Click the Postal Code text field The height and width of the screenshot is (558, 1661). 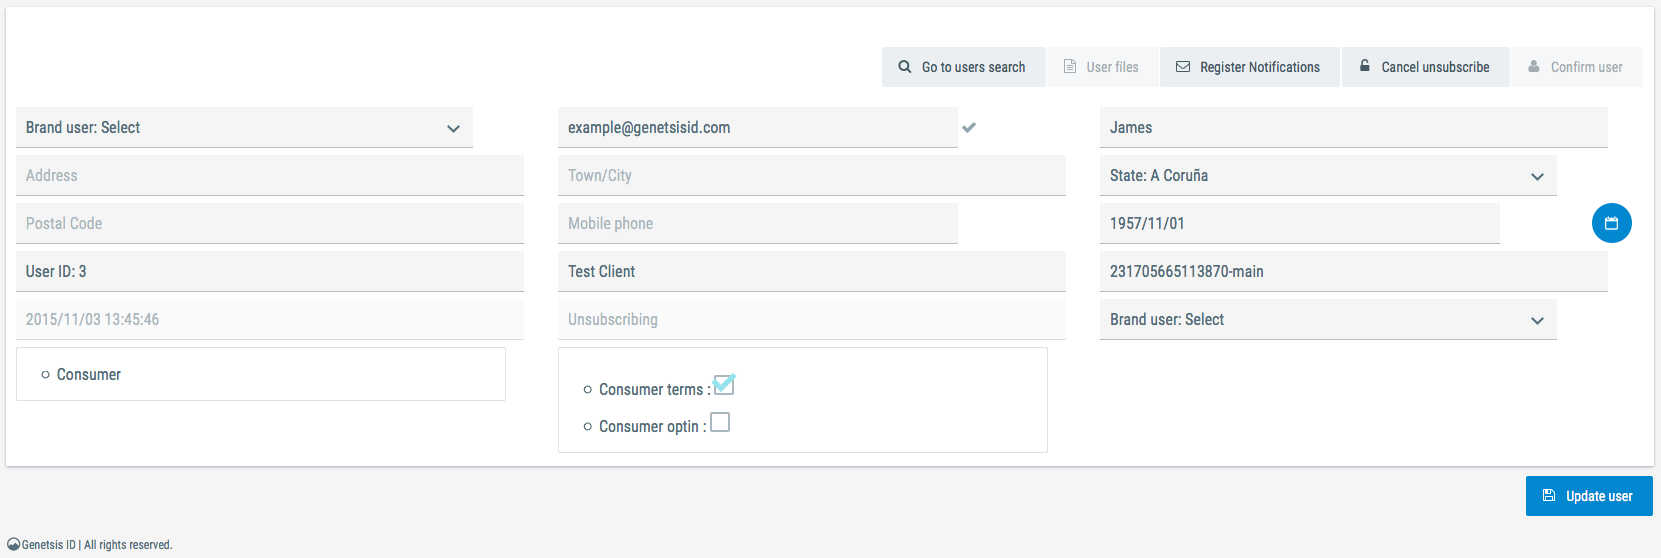(x=270, y=224)
